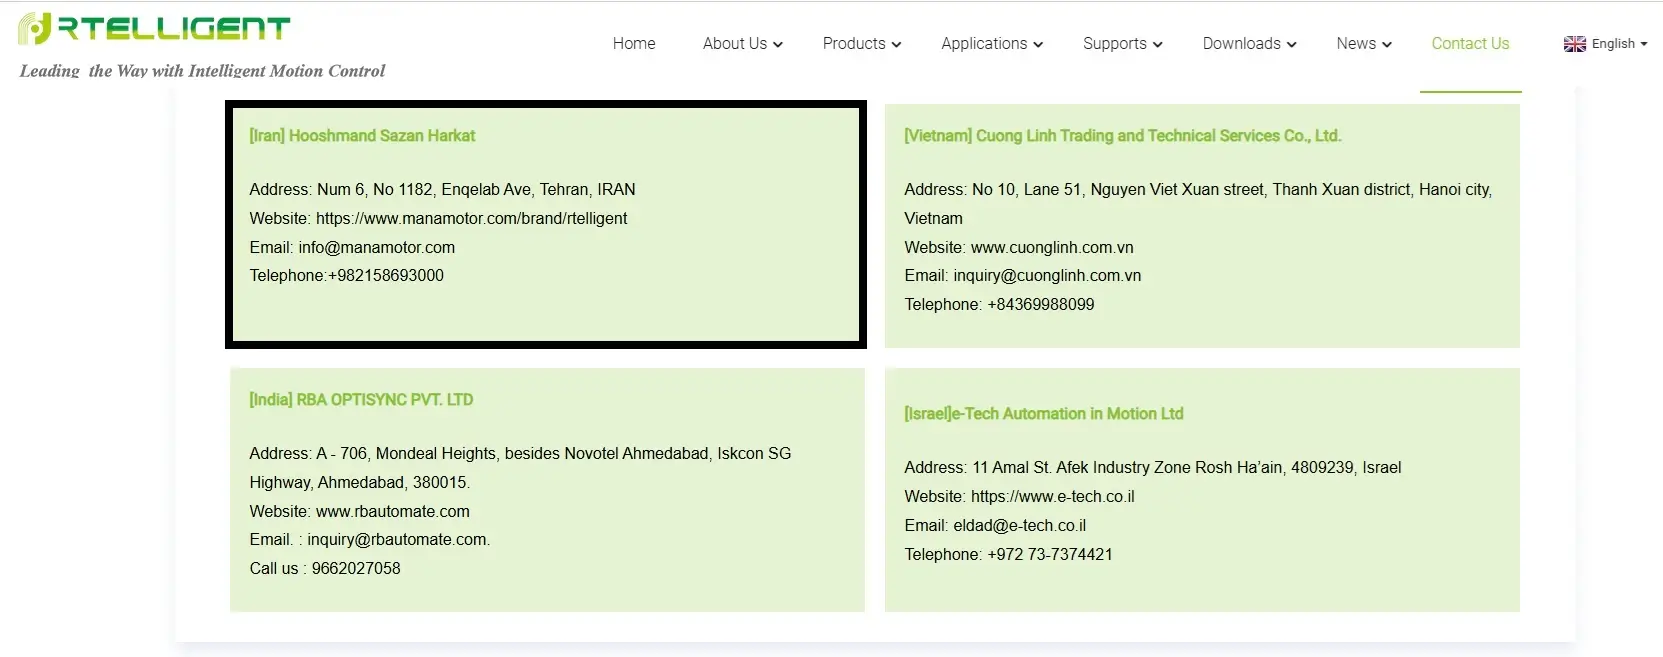This screenshot has height=657, width=1663.
Task: Click the inquiry@cuonglinh.com.vn email
Action: 1047,276
